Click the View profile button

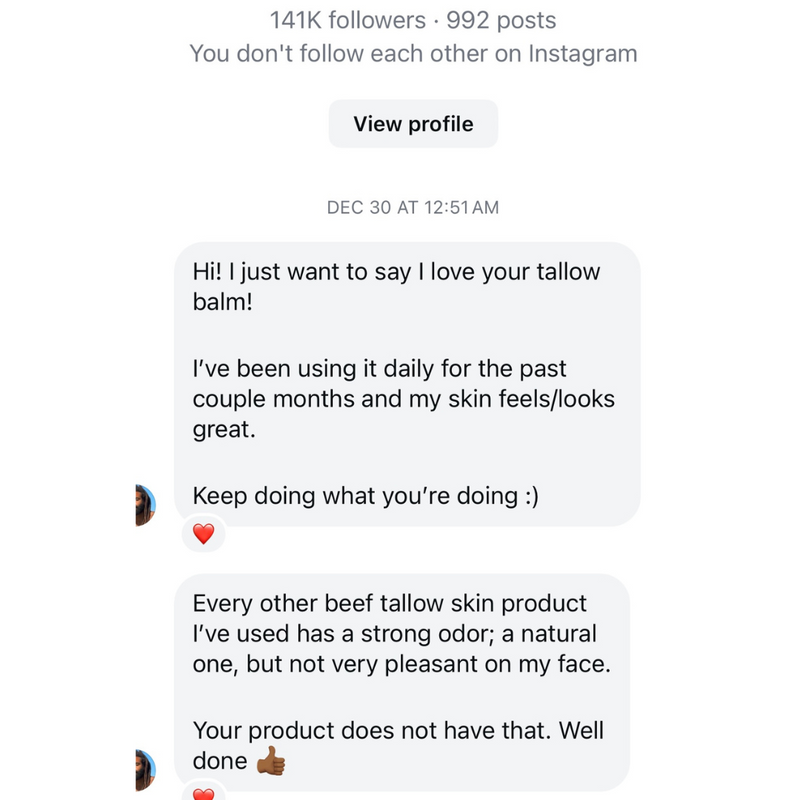(x=413, y=124)
